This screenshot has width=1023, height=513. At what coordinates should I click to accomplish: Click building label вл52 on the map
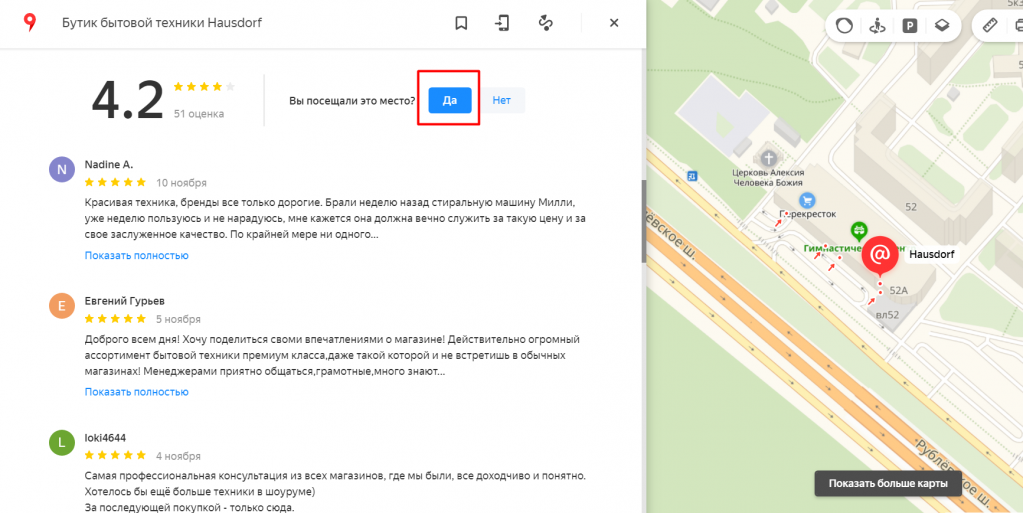887,315
